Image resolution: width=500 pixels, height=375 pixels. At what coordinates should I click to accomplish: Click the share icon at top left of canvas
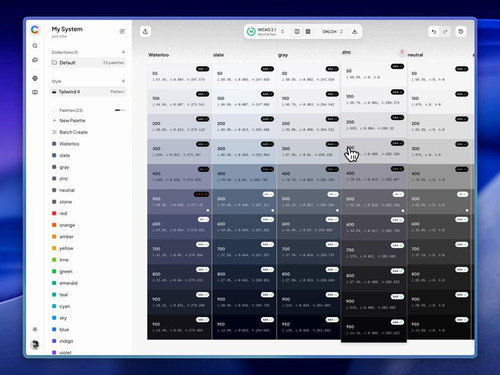tap(145, 32)
